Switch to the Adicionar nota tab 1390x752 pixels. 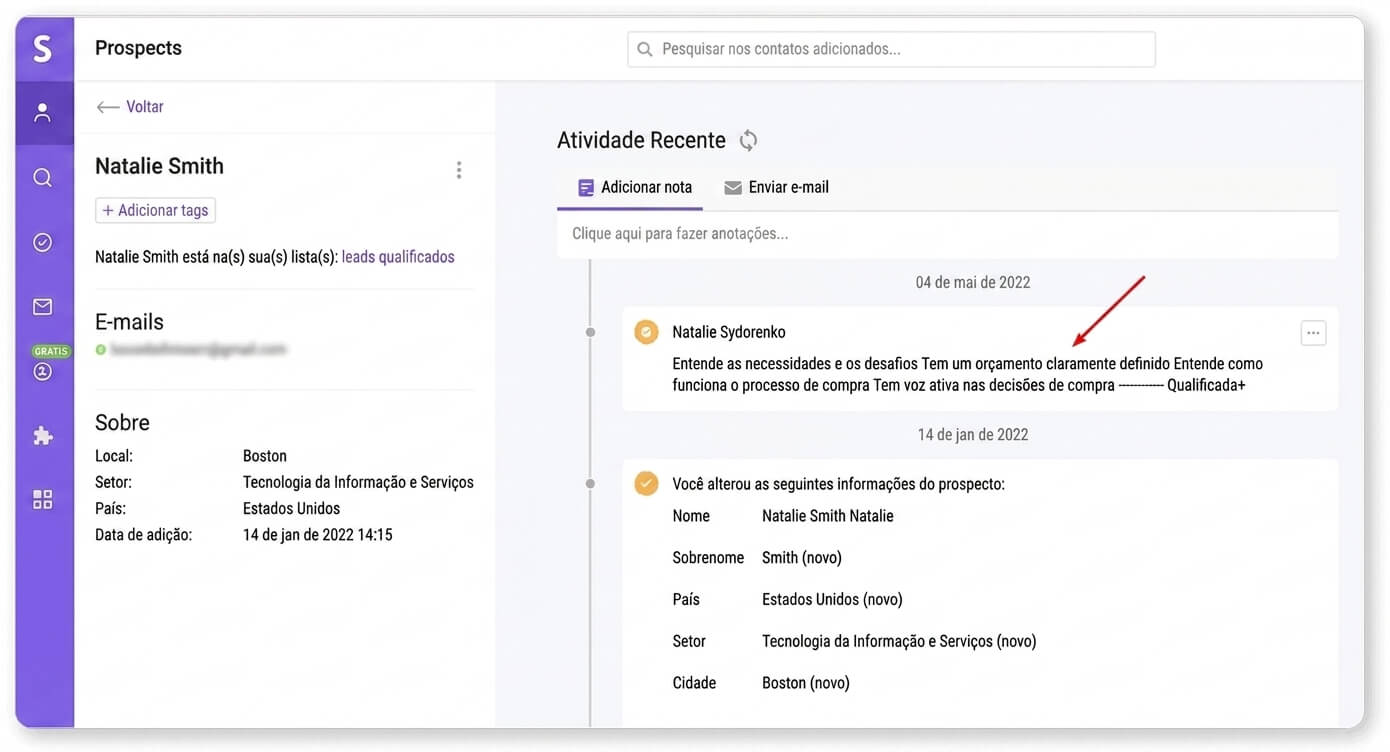click(x=634, y=187)
